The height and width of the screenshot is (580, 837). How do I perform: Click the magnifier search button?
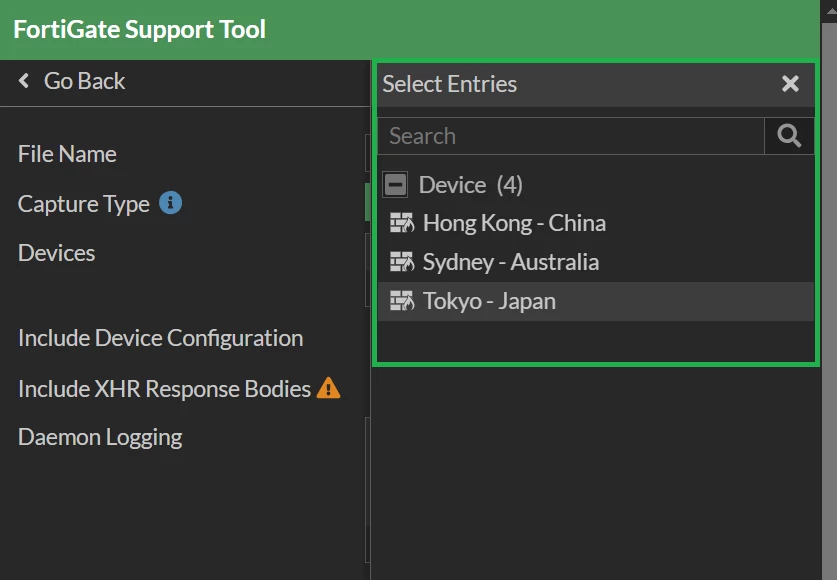coord(789,136)
